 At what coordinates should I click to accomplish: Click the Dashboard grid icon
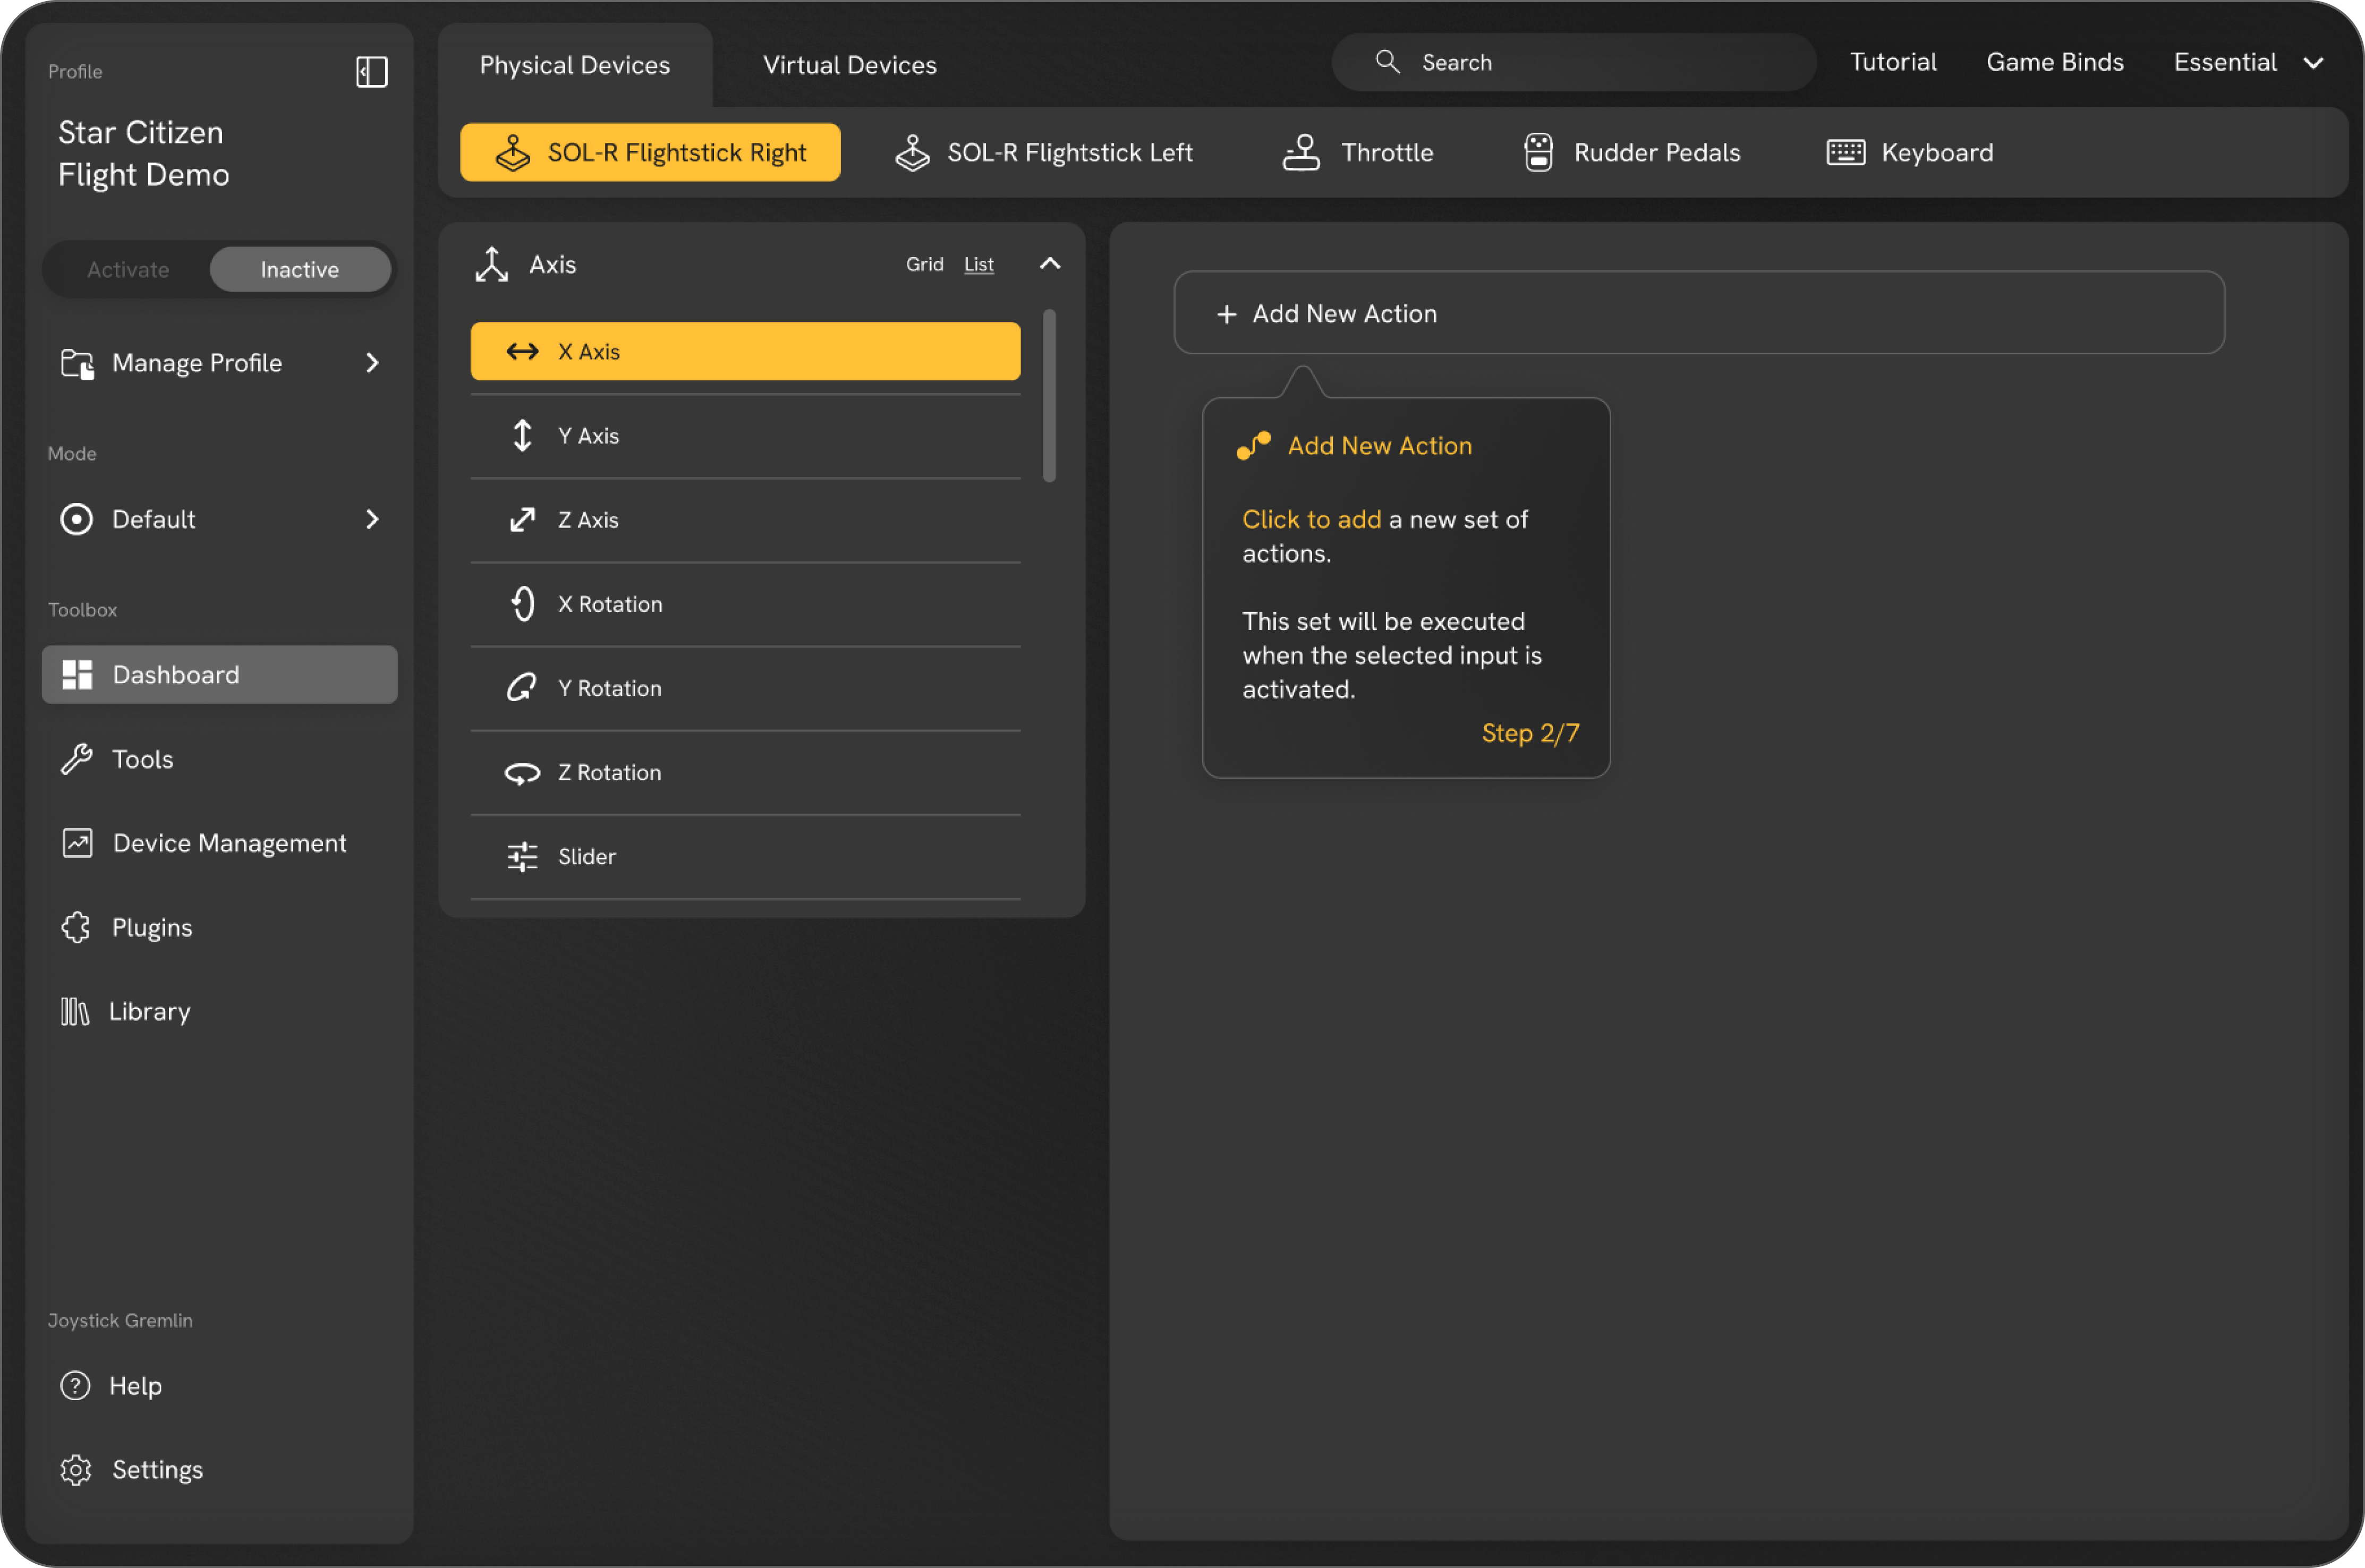[77, 675]
